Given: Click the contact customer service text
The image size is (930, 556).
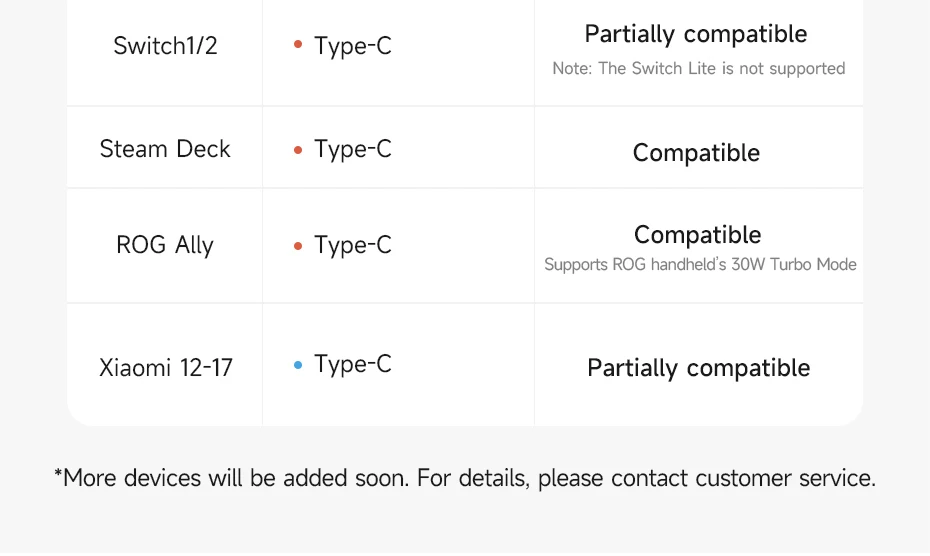Looking at the screenshot, I should [x=743, y=478].
